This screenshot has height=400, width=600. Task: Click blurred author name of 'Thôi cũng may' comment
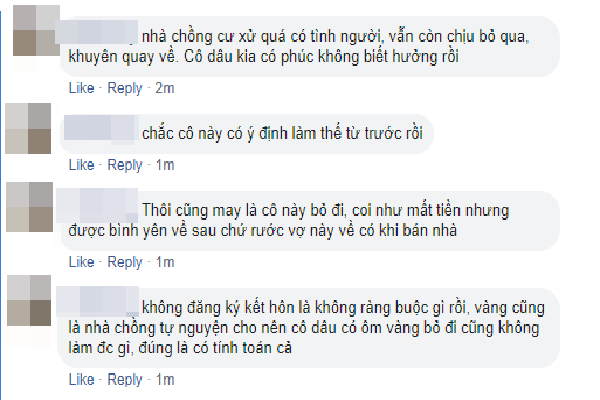(x=97, y=206)
